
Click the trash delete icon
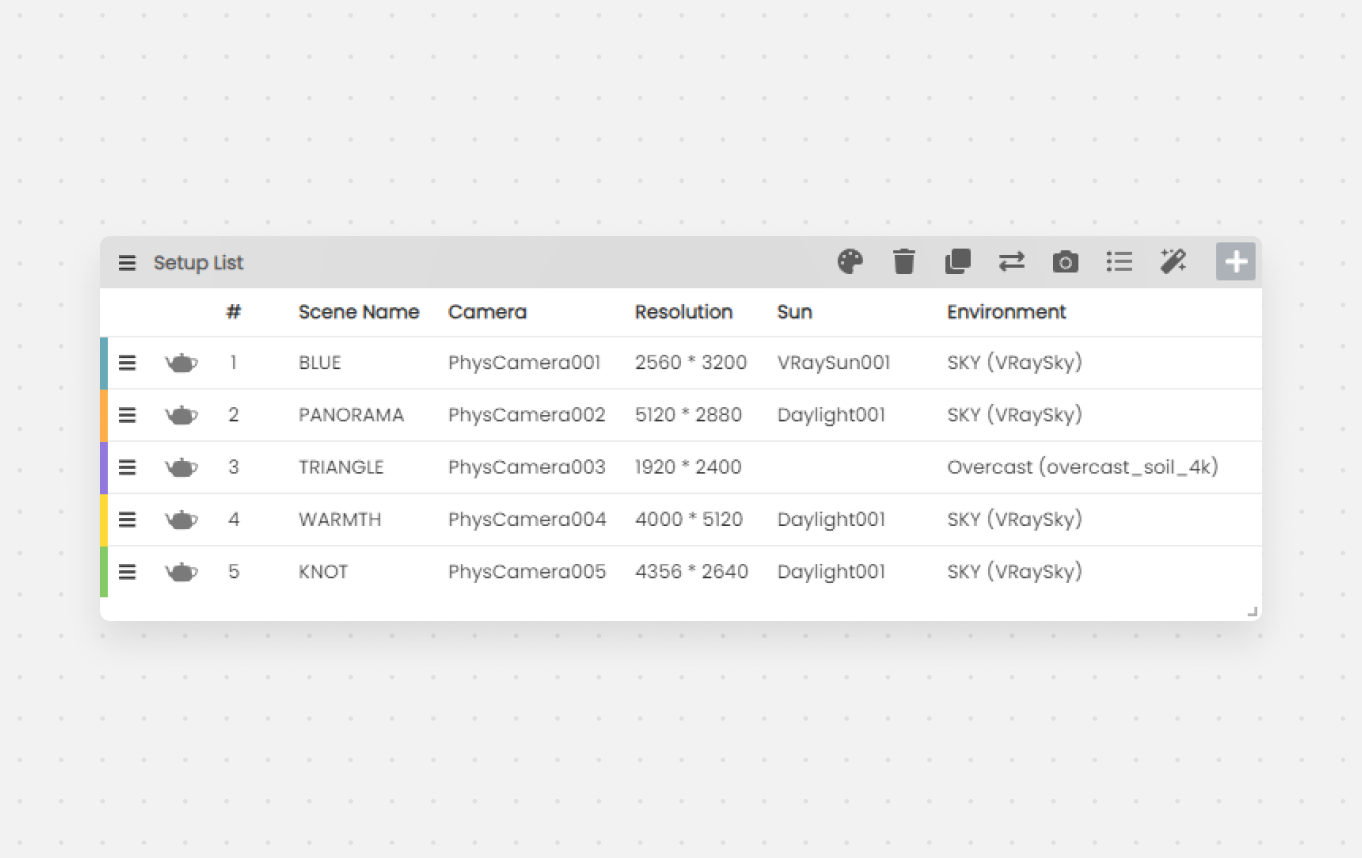(904, 262)
